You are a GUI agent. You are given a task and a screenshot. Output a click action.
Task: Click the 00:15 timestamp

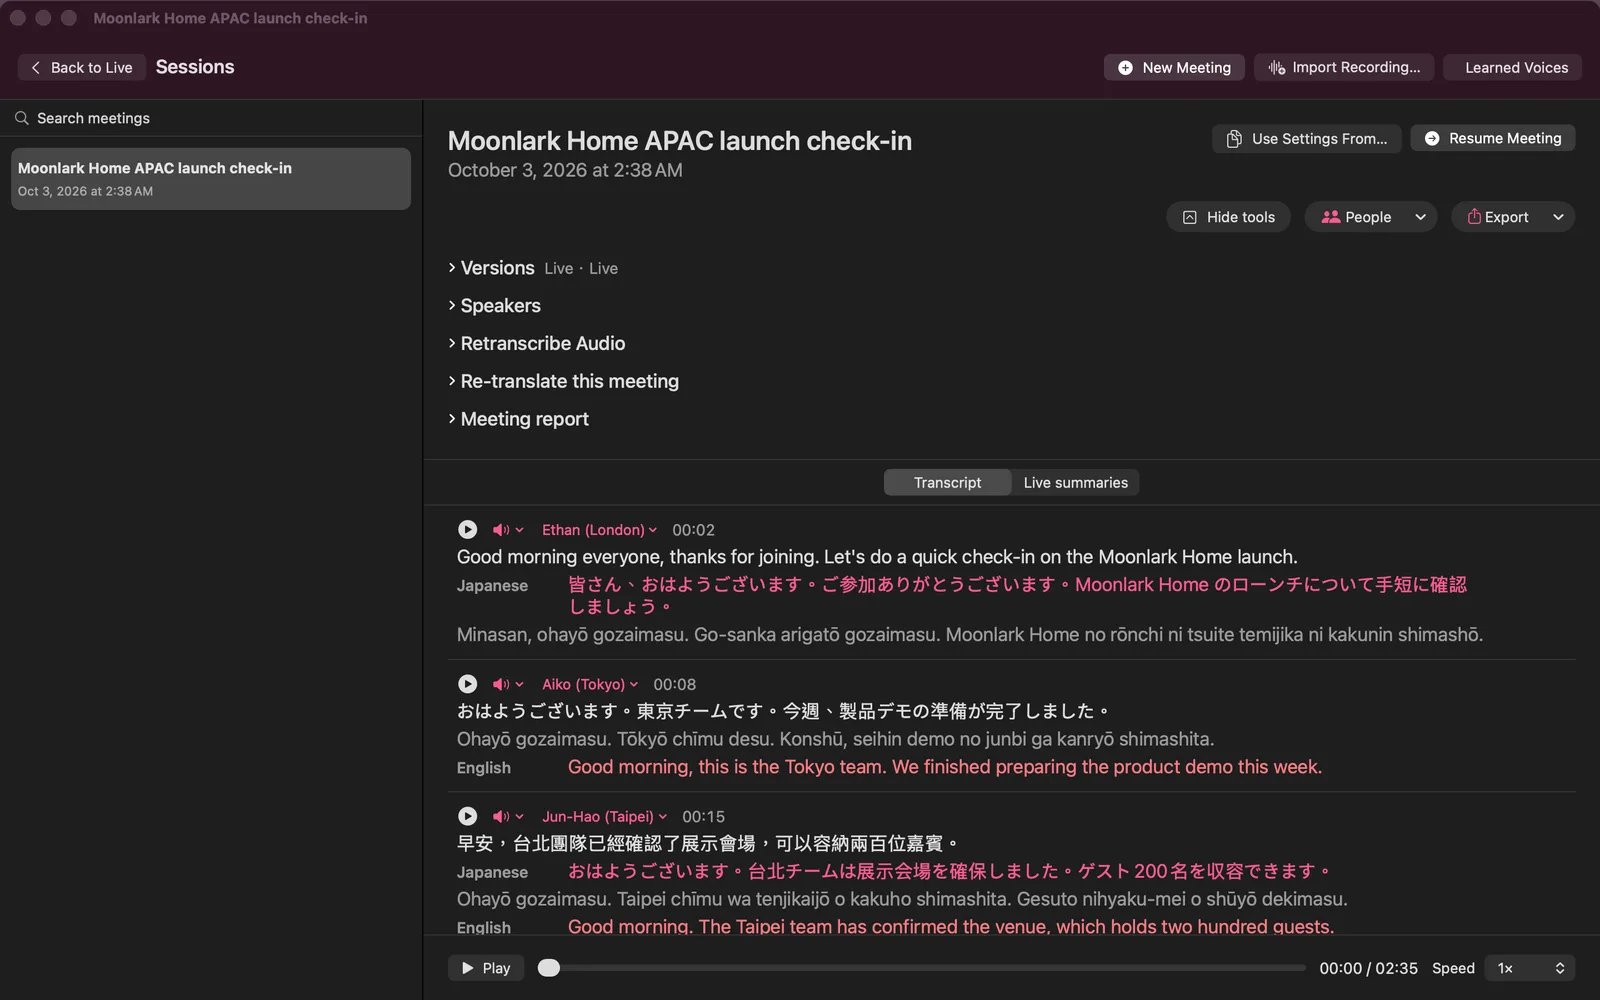tap(704, 816)
